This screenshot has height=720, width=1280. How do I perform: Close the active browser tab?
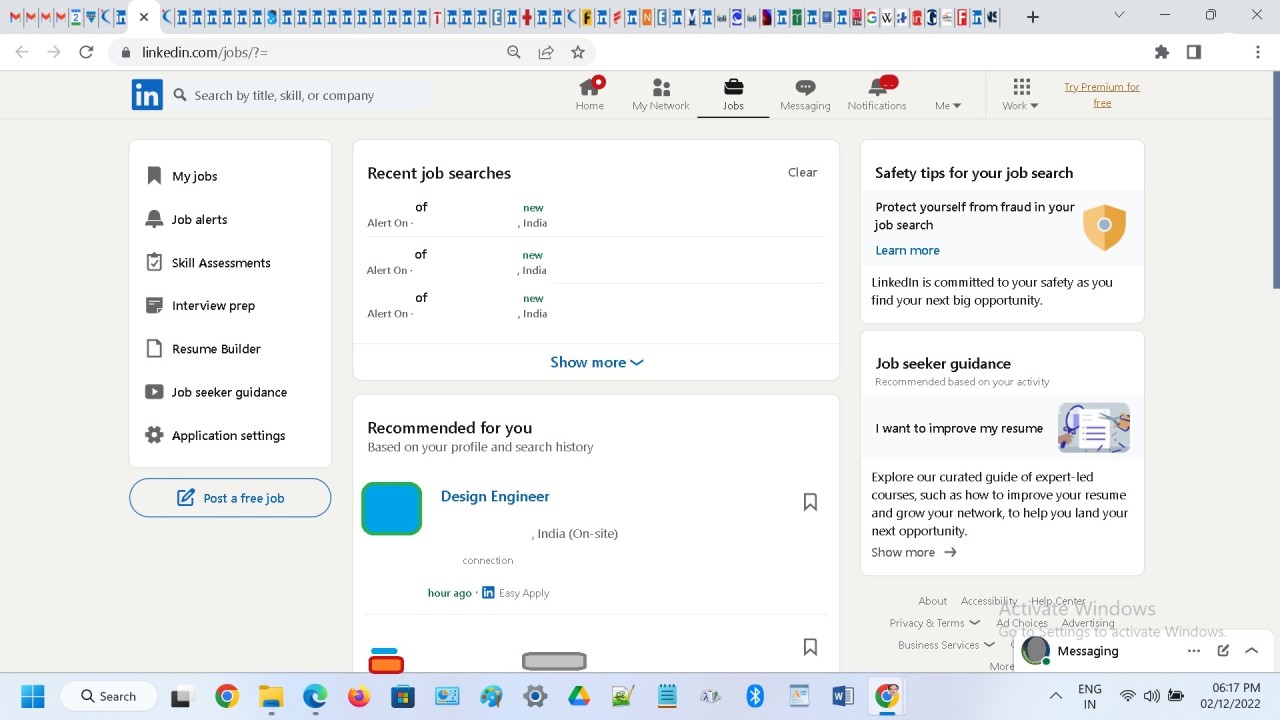coord(144,17)
